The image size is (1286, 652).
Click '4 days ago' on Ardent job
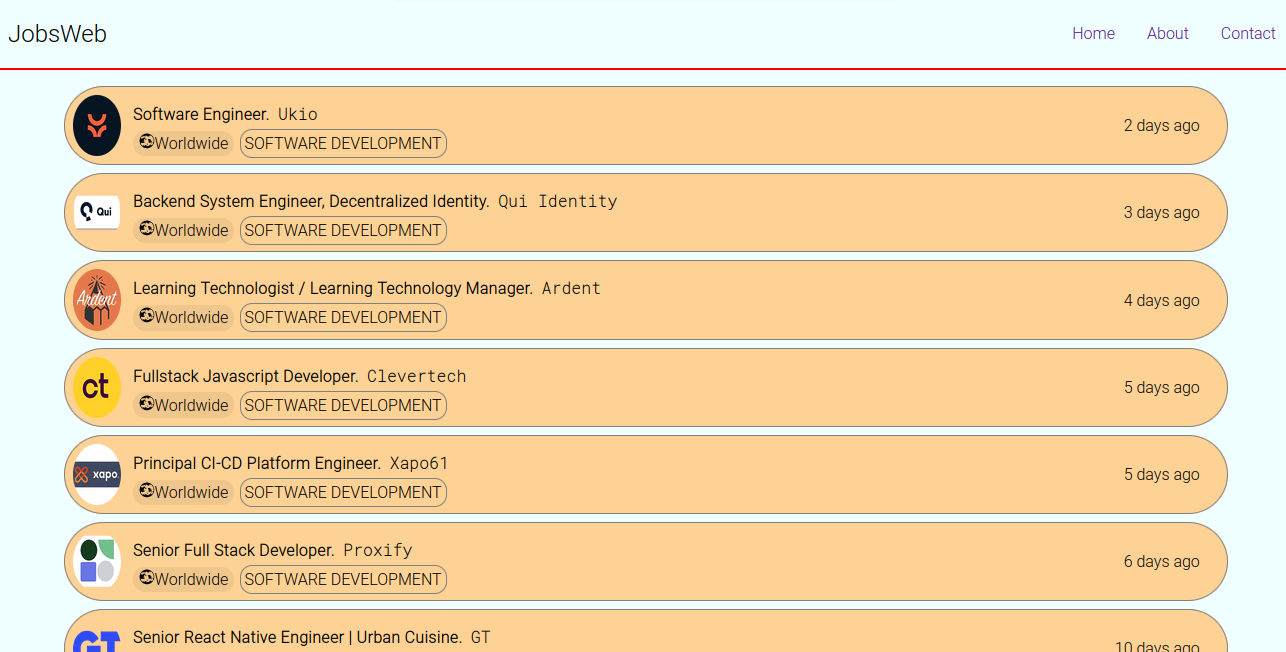(x=1161, y=300)
